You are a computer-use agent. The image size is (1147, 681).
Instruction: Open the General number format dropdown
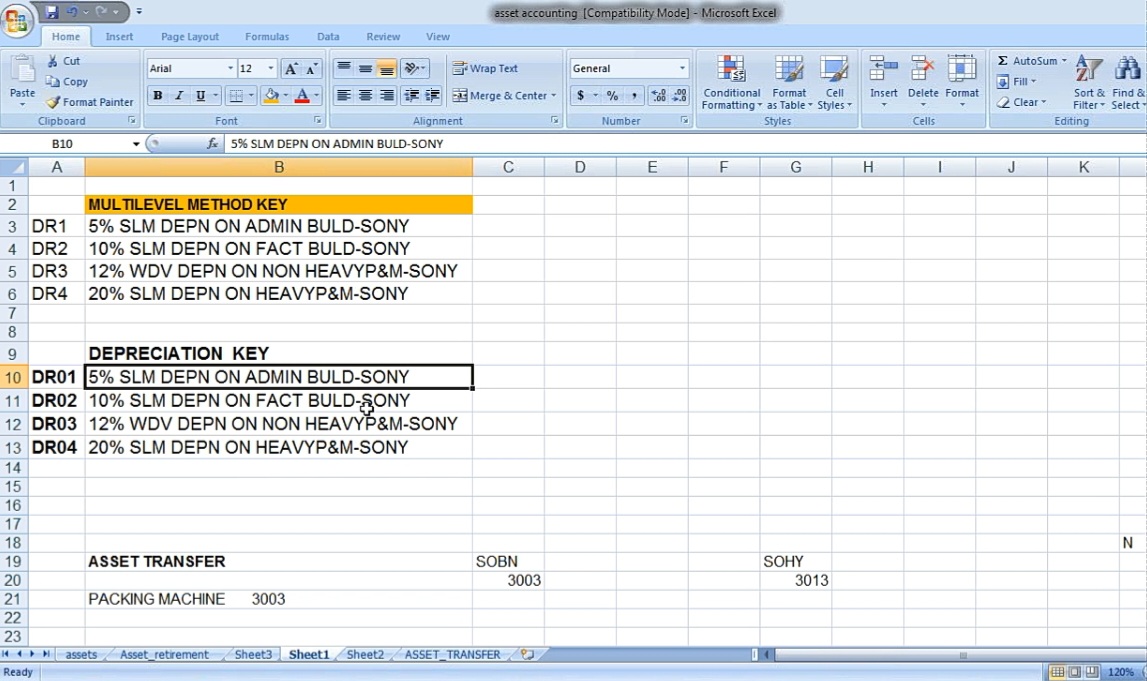682,68
